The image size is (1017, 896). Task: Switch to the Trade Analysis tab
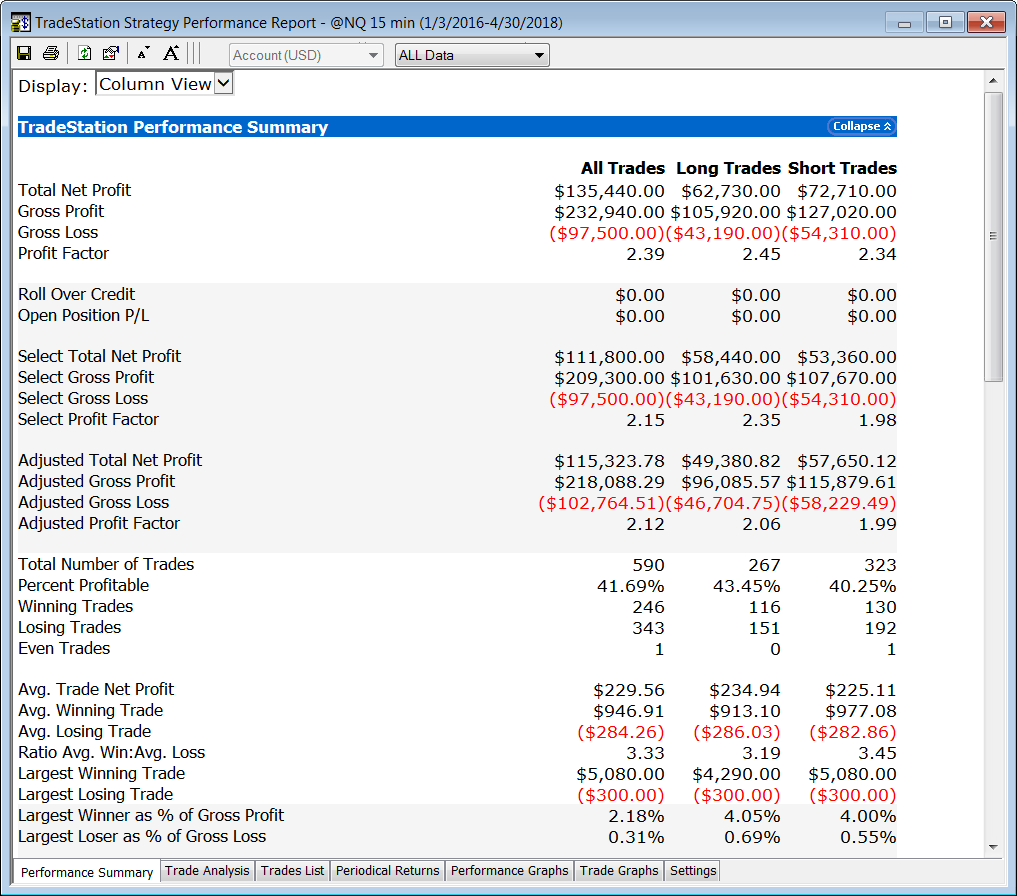point(207,871)
